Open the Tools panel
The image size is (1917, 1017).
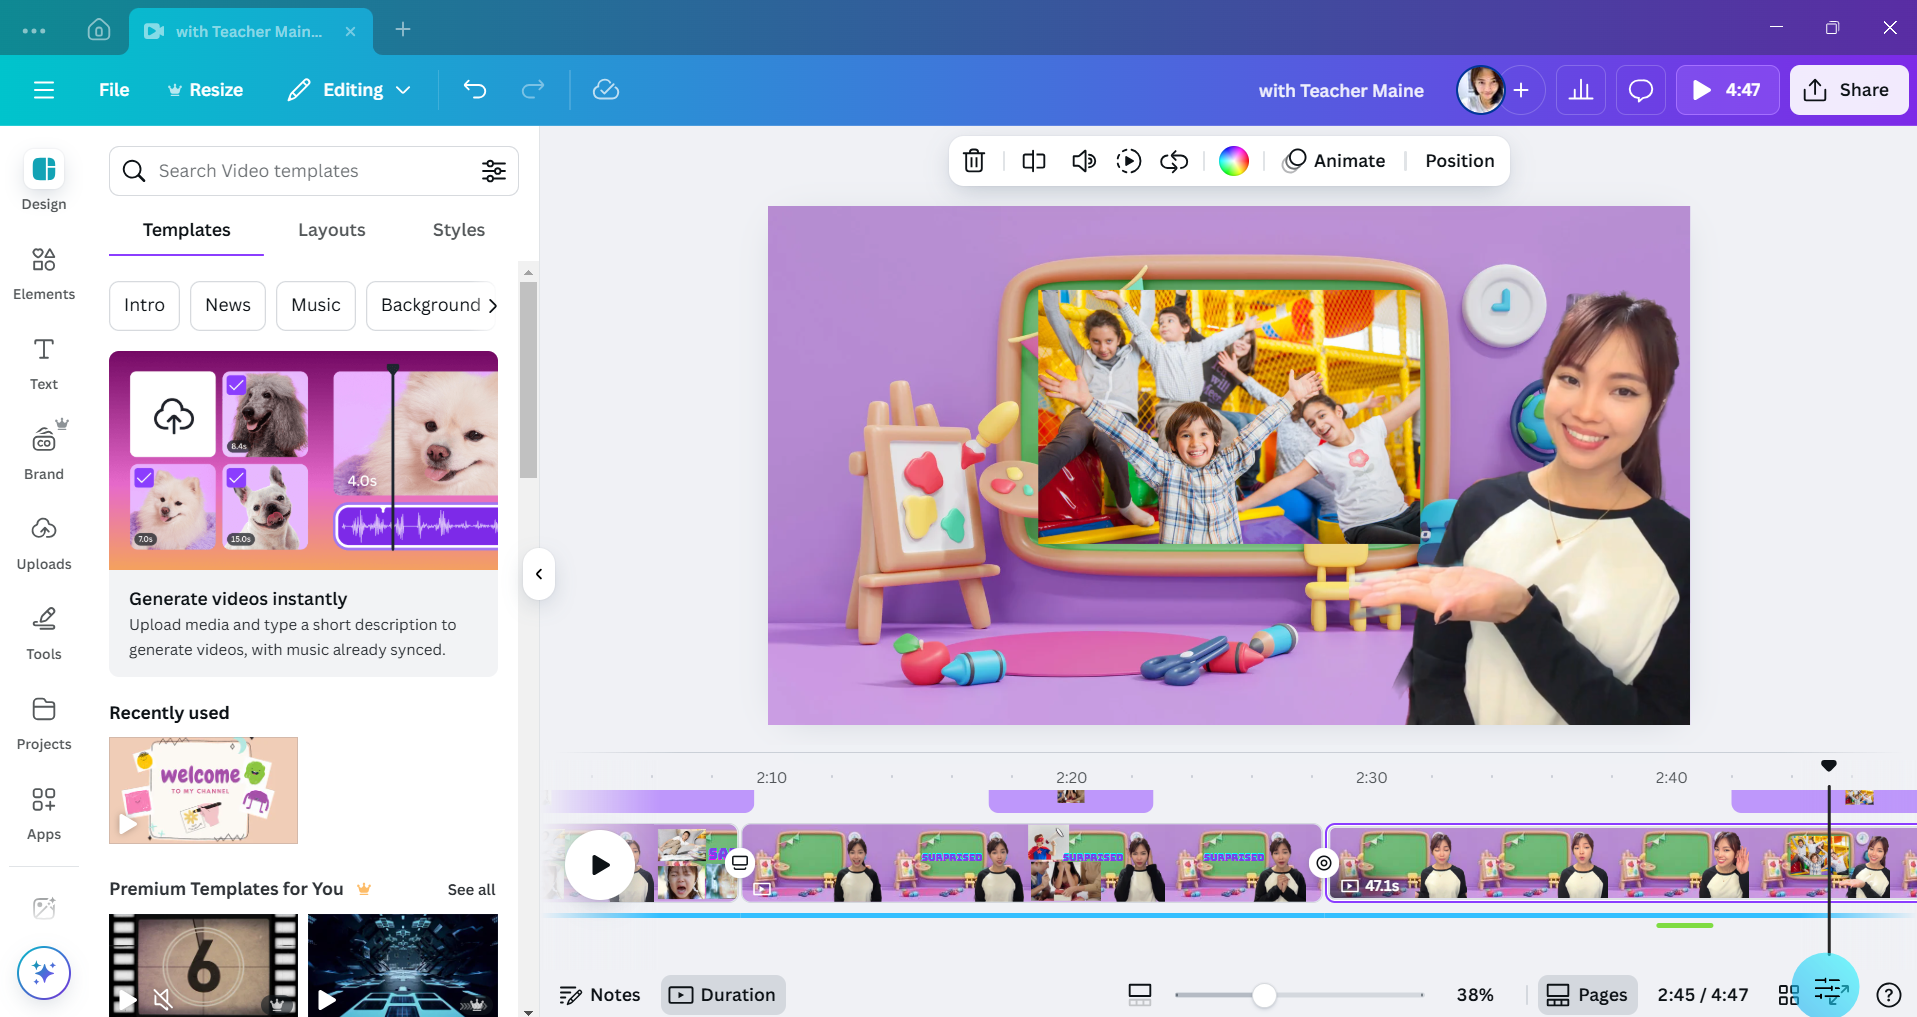pos(44,633)
